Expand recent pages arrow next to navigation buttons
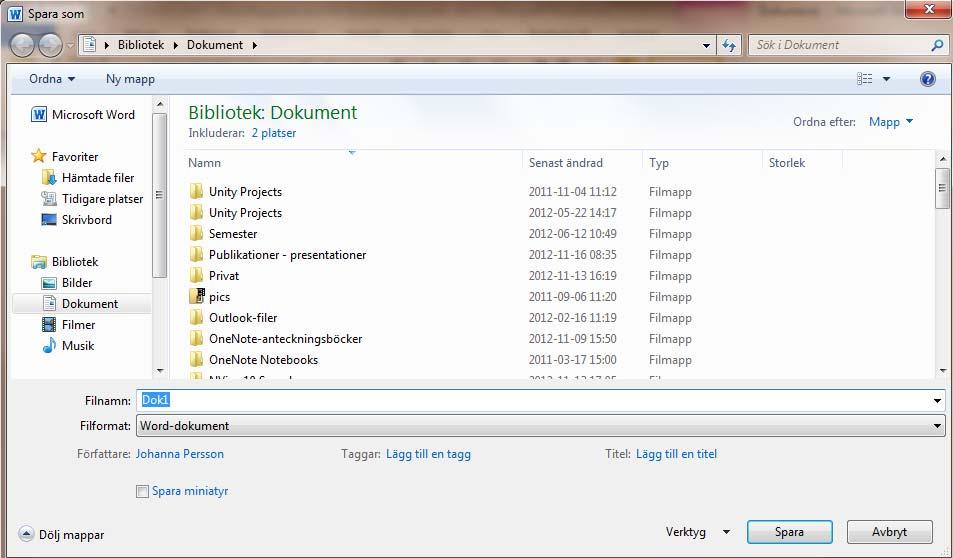 pos(71,46)
